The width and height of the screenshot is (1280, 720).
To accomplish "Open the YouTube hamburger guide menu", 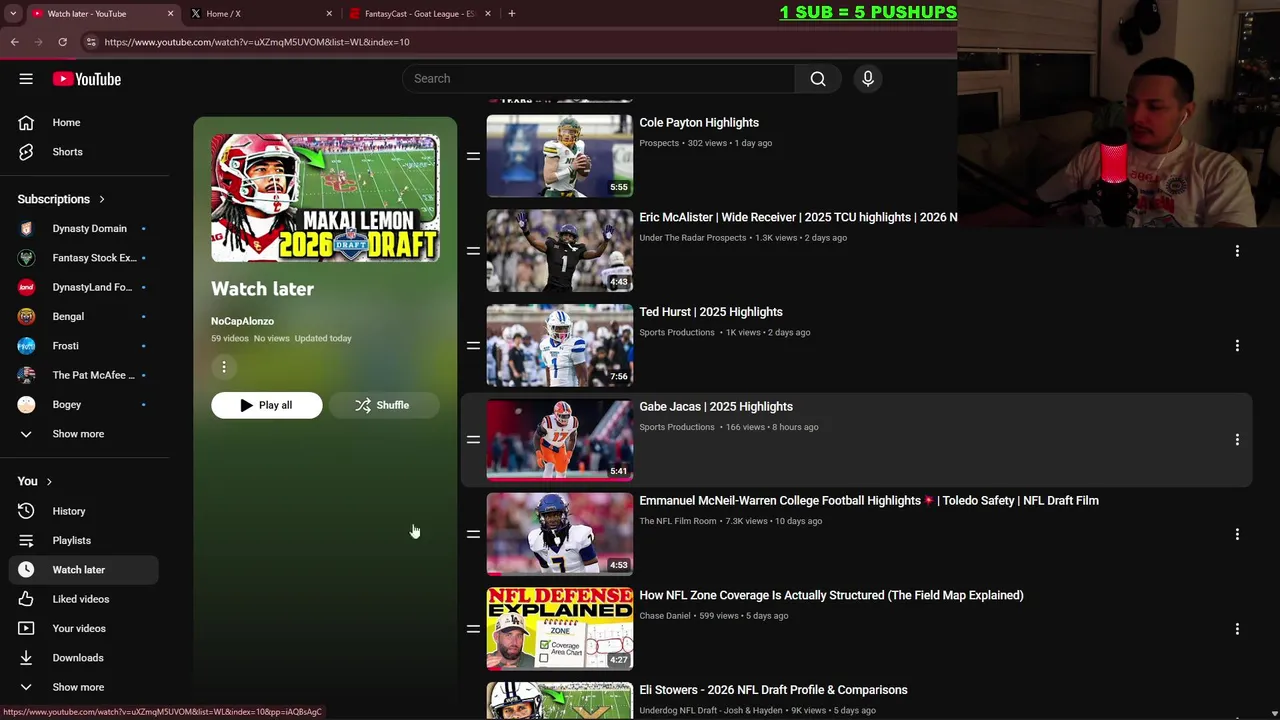I will (x=26, y=79).
